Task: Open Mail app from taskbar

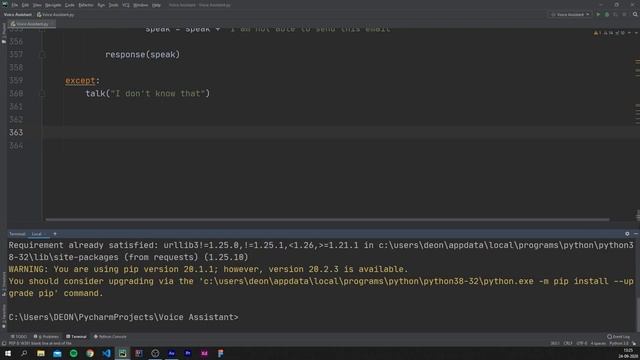Action: (57, 353)
